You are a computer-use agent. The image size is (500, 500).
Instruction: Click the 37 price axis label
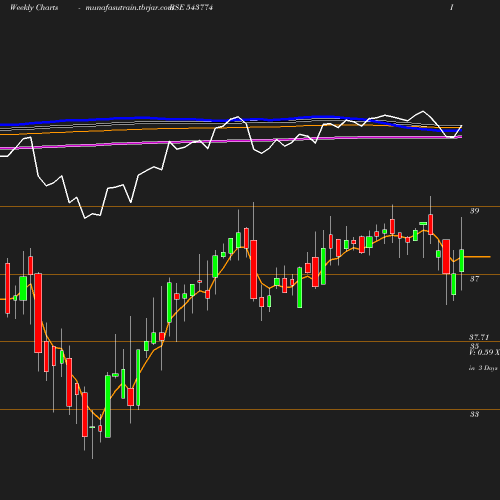point(474,279)
